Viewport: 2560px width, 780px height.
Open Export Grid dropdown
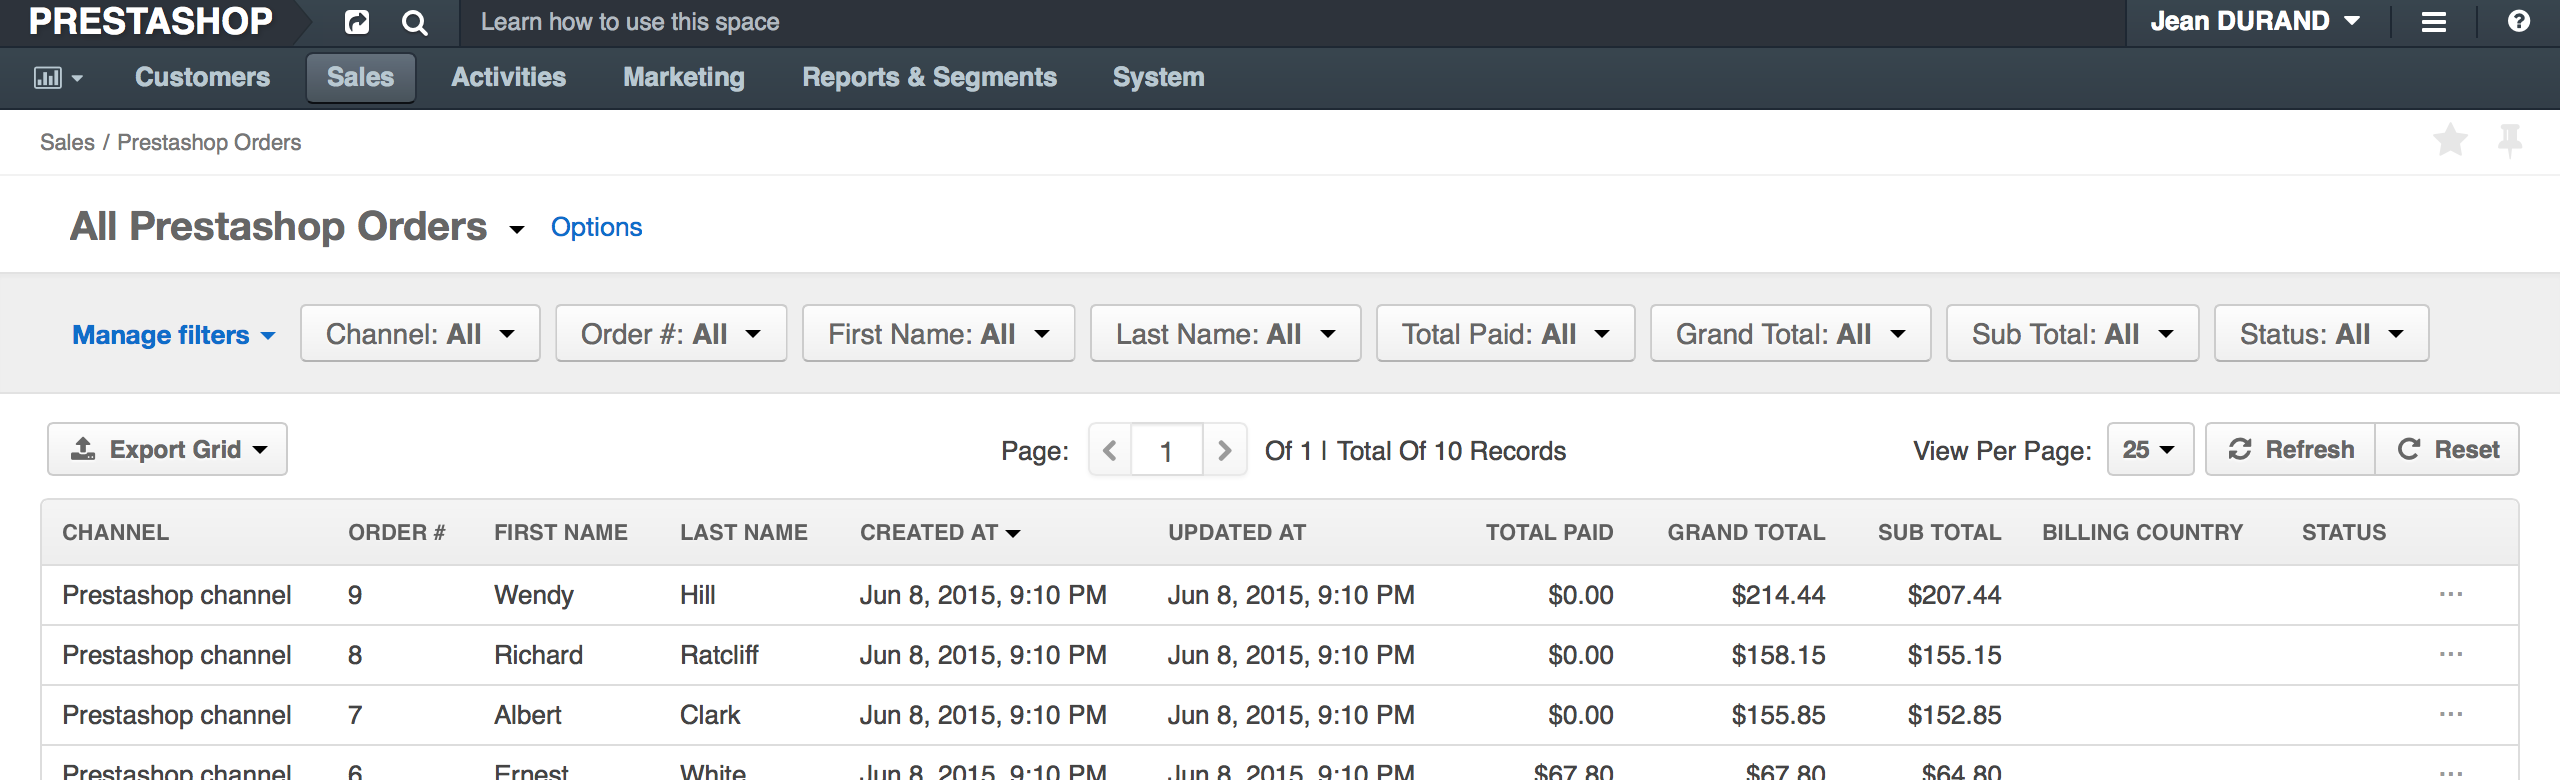click(x=167, y=449)
